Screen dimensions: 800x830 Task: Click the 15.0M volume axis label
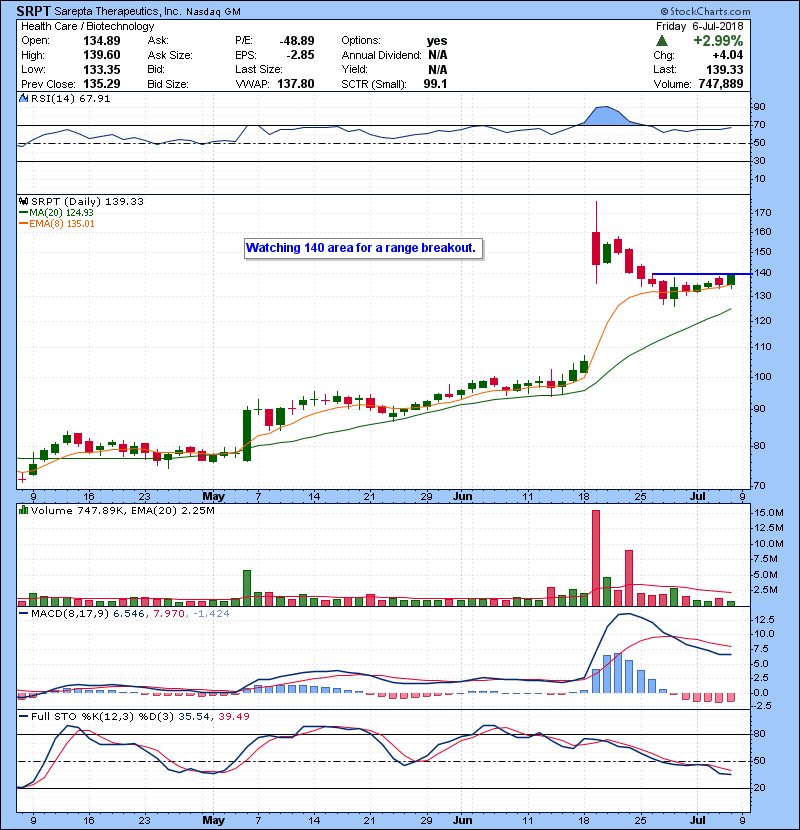coord(769,512)
